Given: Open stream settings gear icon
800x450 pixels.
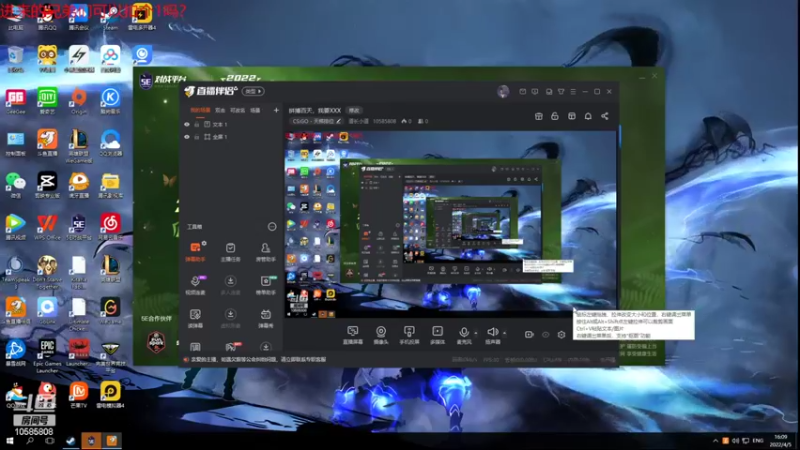Looking at the screenshot, I should [x=561, y=335].
